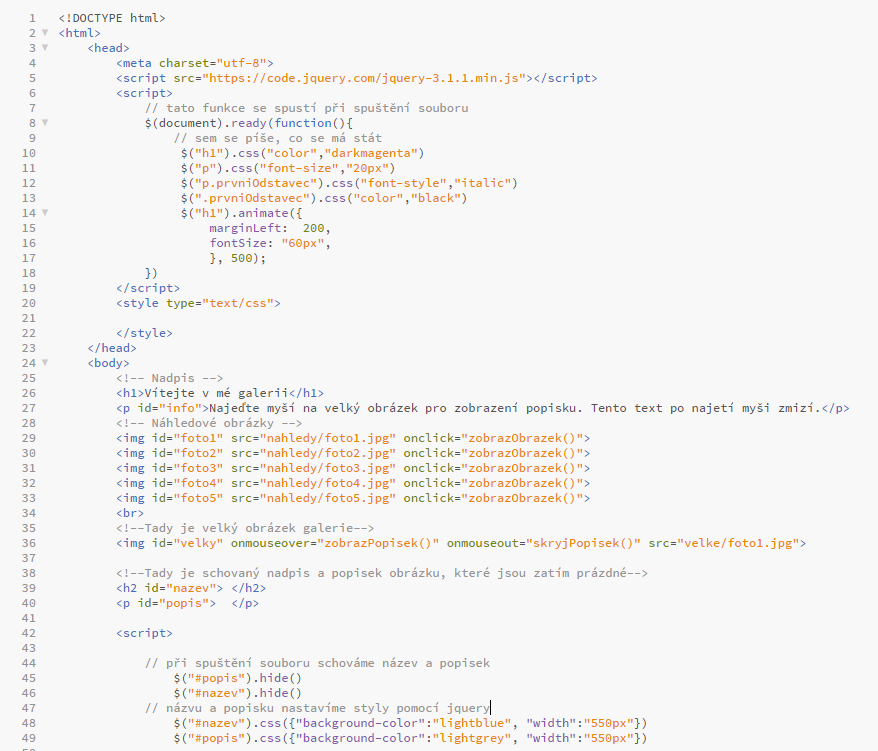Image resolution: width=878 pixels, height=751 pixels.
Task: Fold the document.ready function on line 8
Action: (x=45, y=123)
